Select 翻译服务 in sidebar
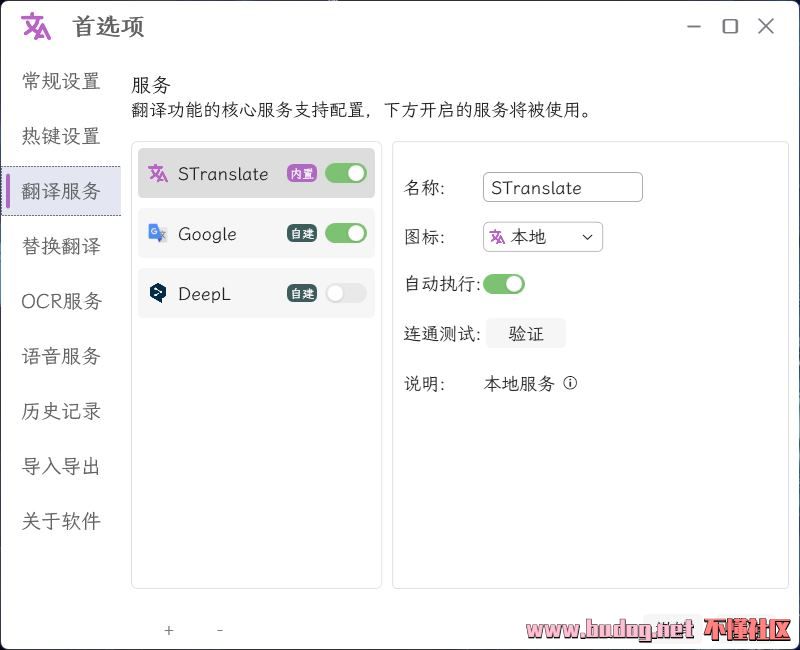Viewport: 800px width, 650px height. point(61,191)
